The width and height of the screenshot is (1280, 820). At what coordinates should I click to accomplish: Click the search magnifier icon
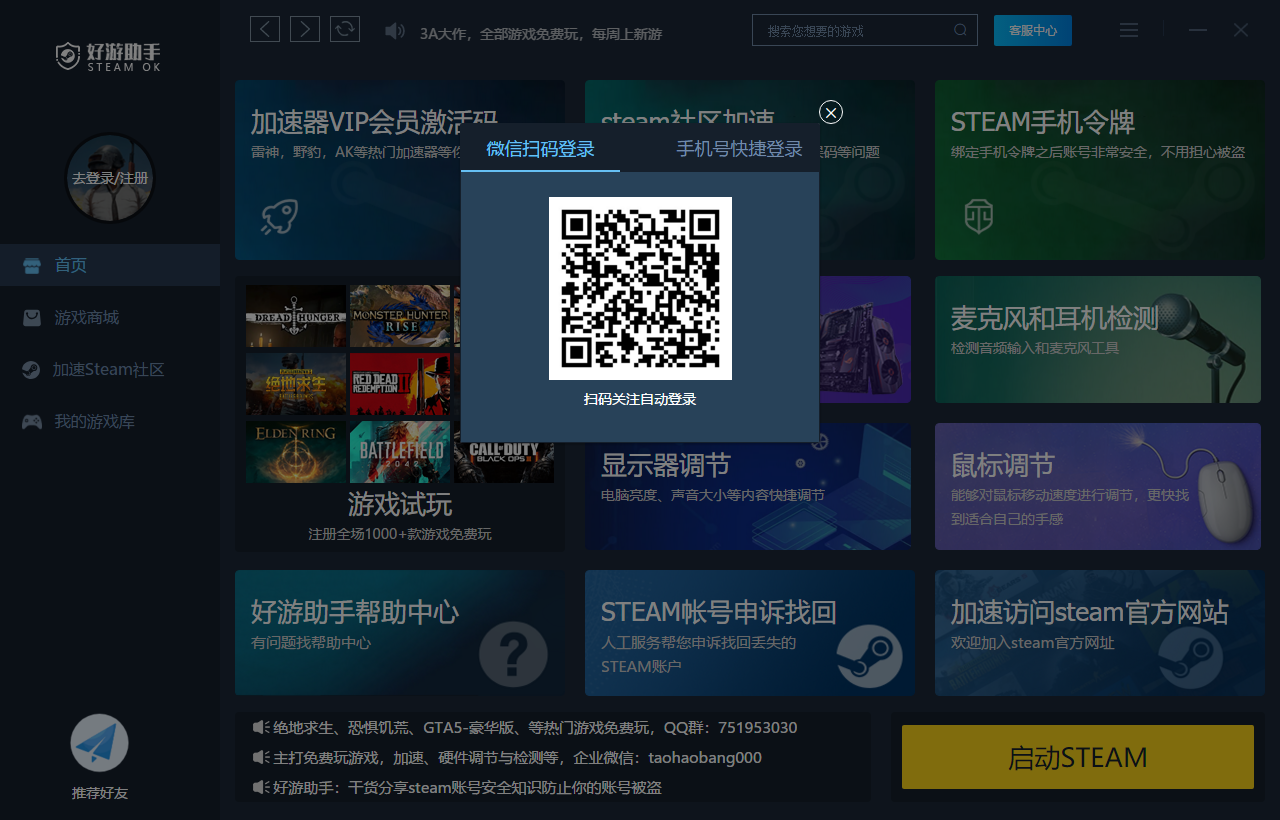pyautogui.click(x=960, y=31)
